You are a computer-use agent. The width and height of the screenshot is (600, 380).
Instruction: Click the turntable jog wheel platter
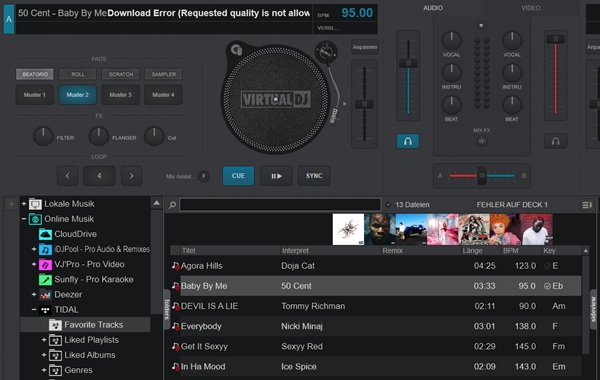[x=276, y=99]
